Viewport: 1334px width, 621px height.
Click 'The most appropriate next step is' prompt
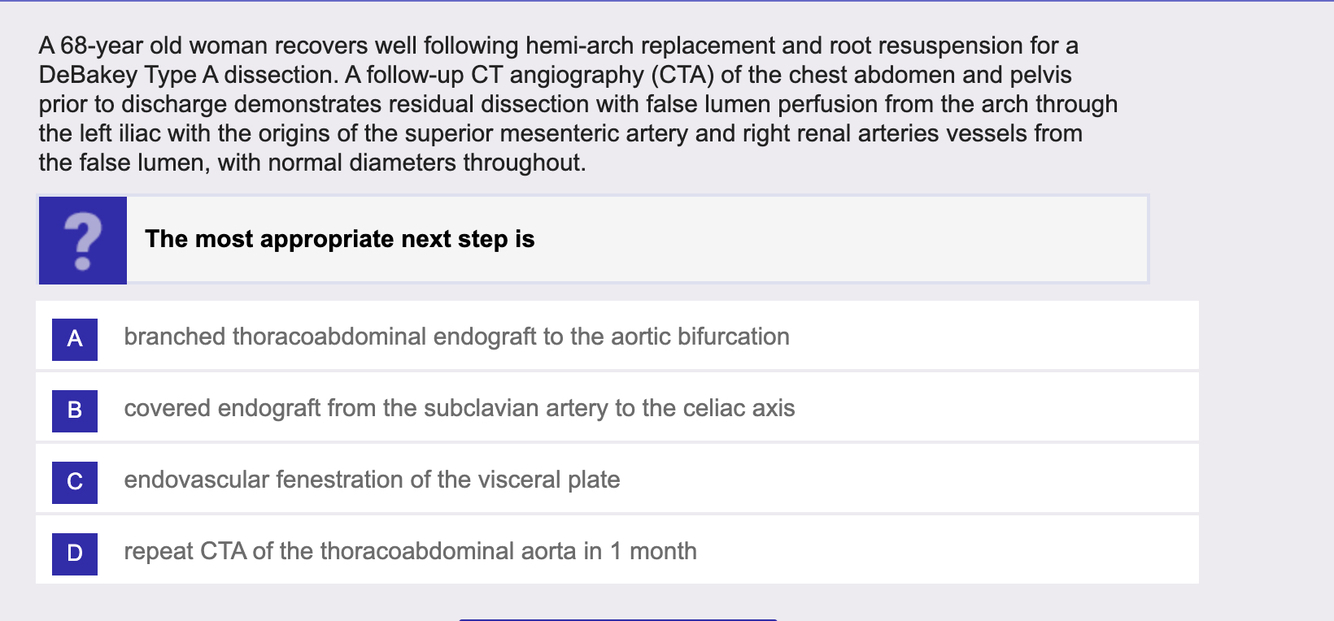(x=340, y=240)
